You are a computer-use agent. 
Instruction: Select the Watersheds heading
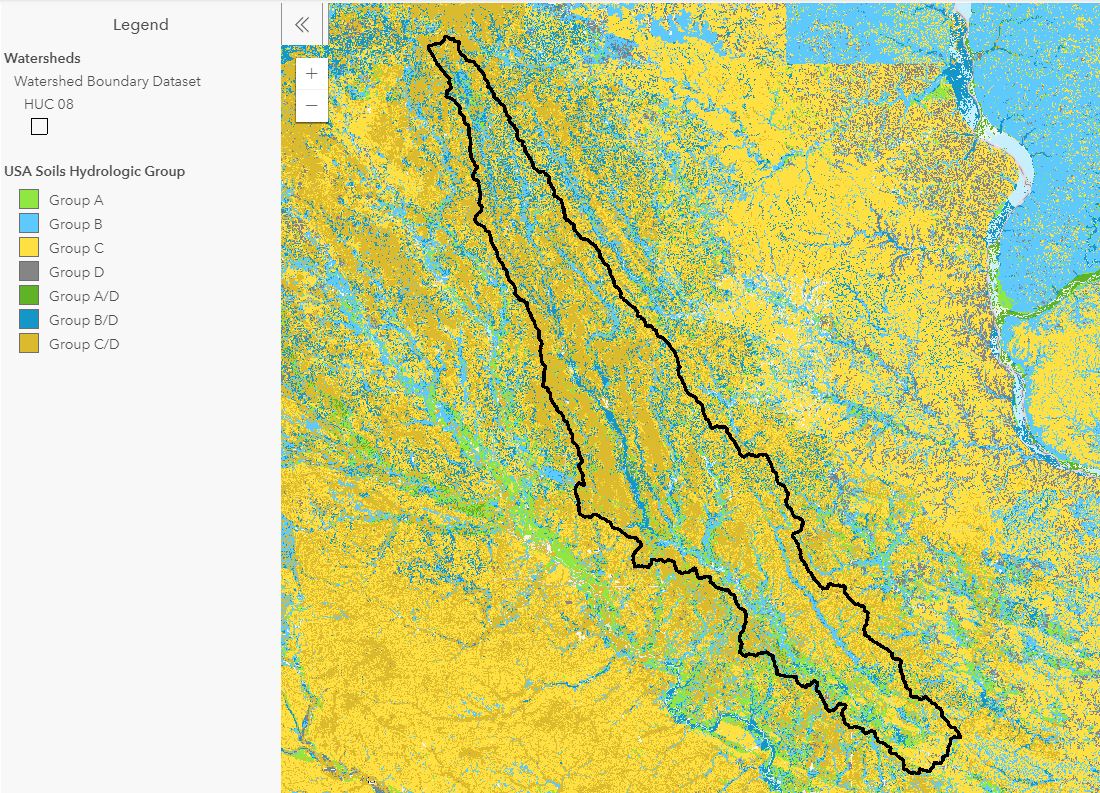[42, 58]
